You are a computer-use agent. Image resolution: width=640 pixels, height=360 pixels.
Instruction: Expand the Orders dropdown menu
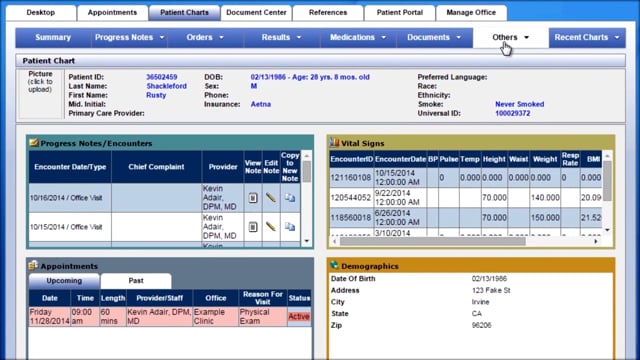[205, 38]
